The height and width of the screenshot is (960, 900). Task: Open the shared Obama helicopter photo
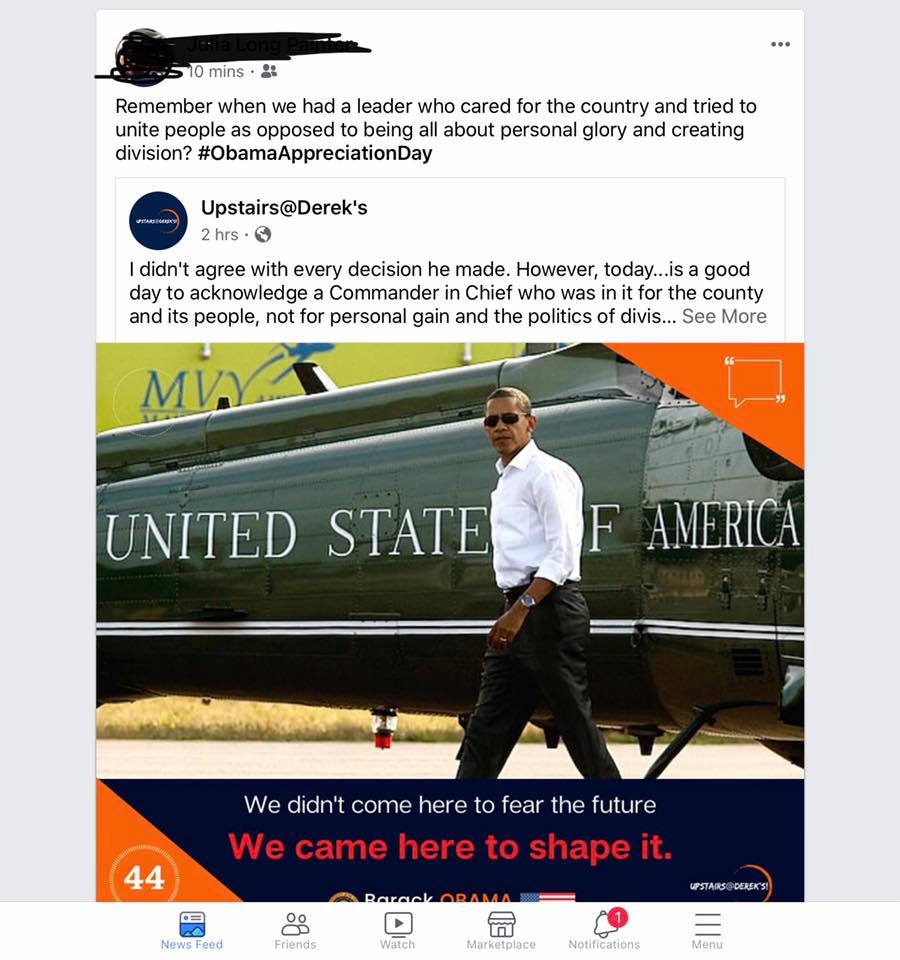click(450, 621)
